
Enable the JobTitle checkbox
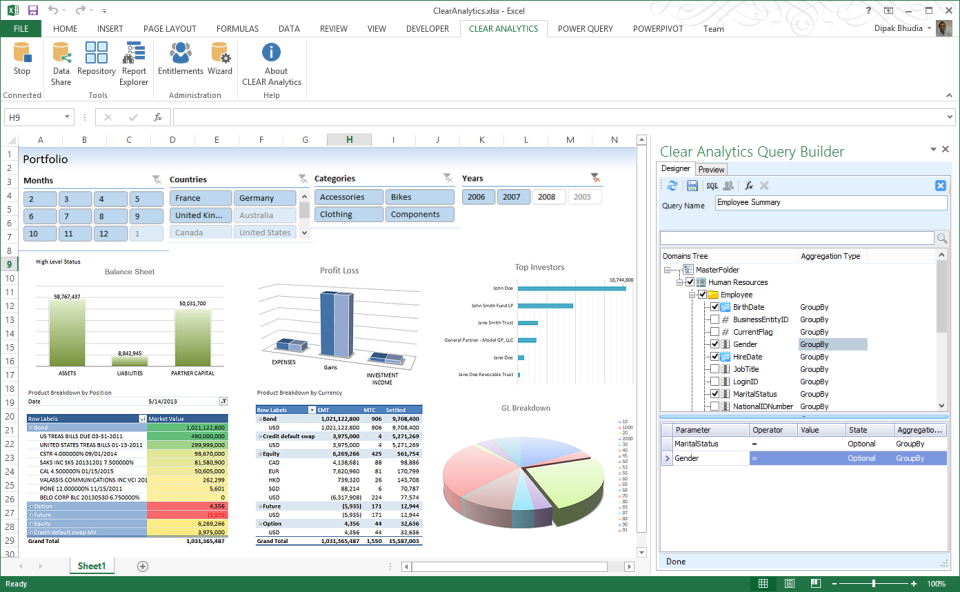[713, 369]
